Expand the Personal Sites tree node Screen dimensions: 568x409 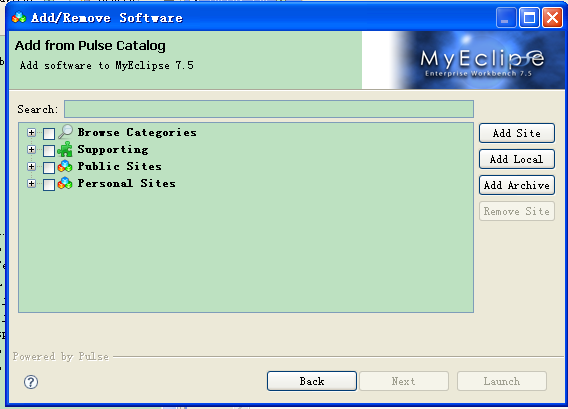pos(32,183)
